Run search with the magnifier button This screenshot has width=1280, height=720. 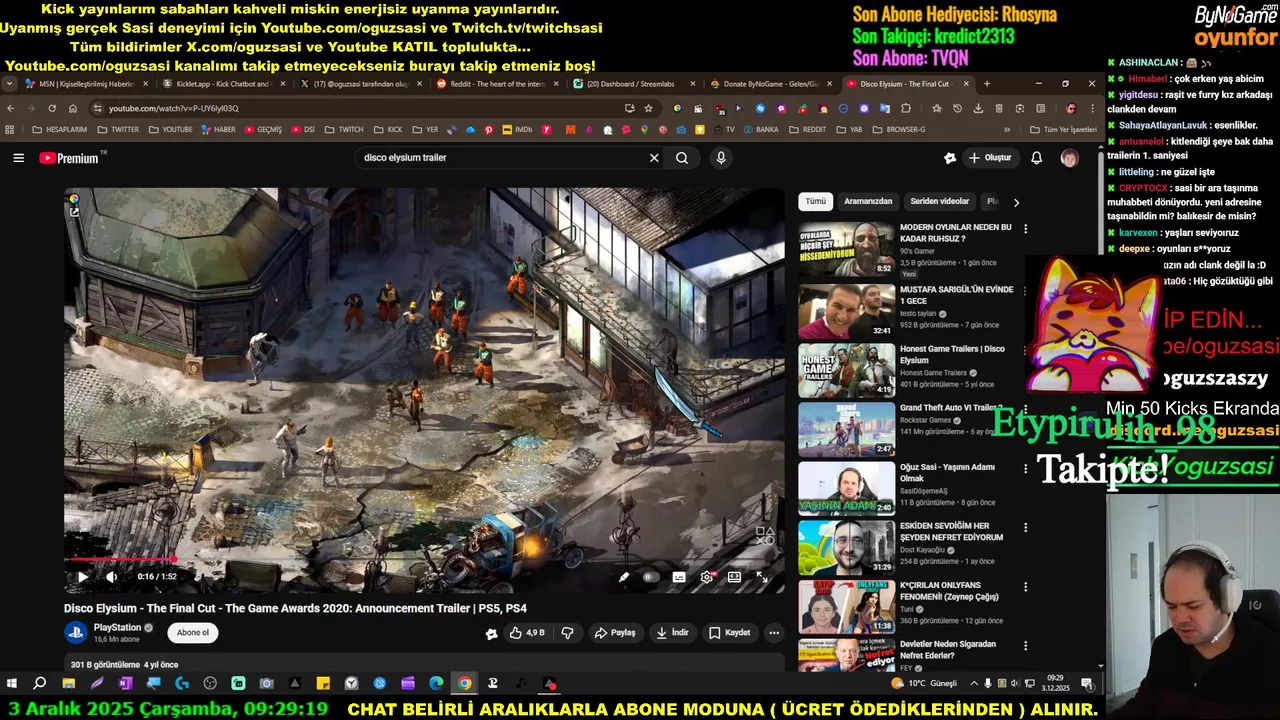tap(682, 158)
